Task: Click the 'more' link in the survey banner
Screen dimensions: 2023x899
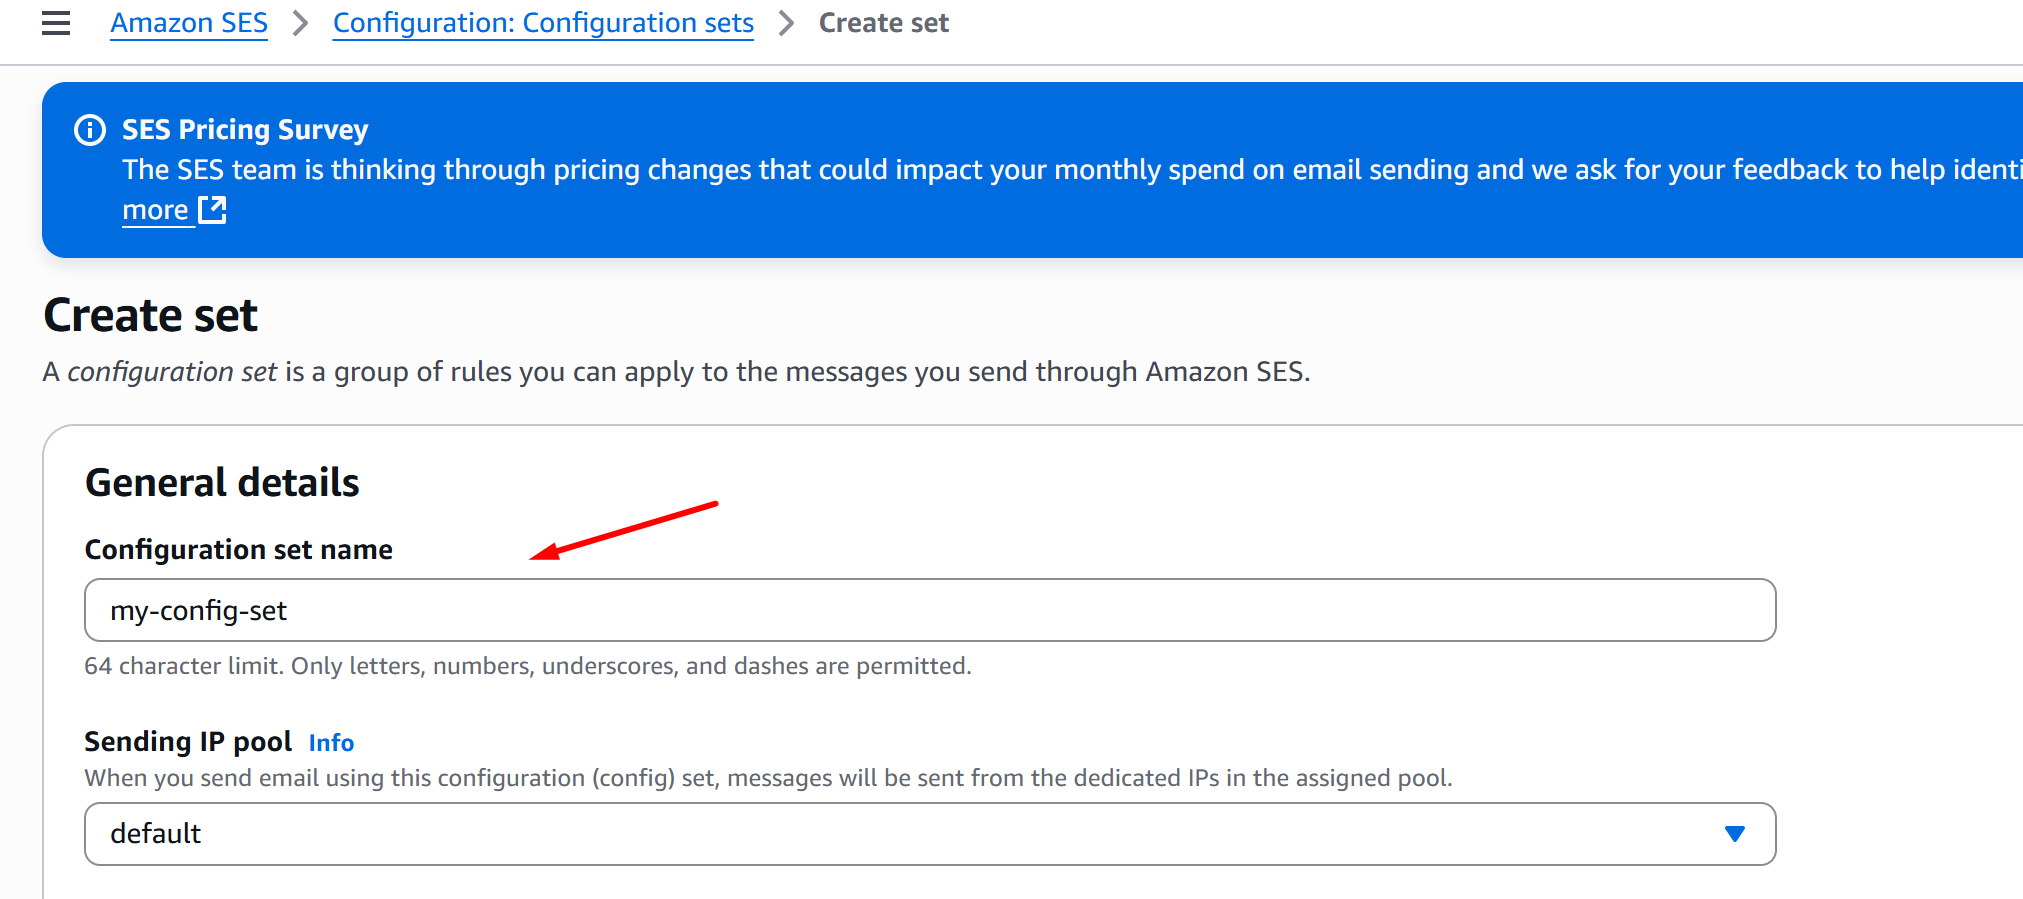Action: (155, 210)
